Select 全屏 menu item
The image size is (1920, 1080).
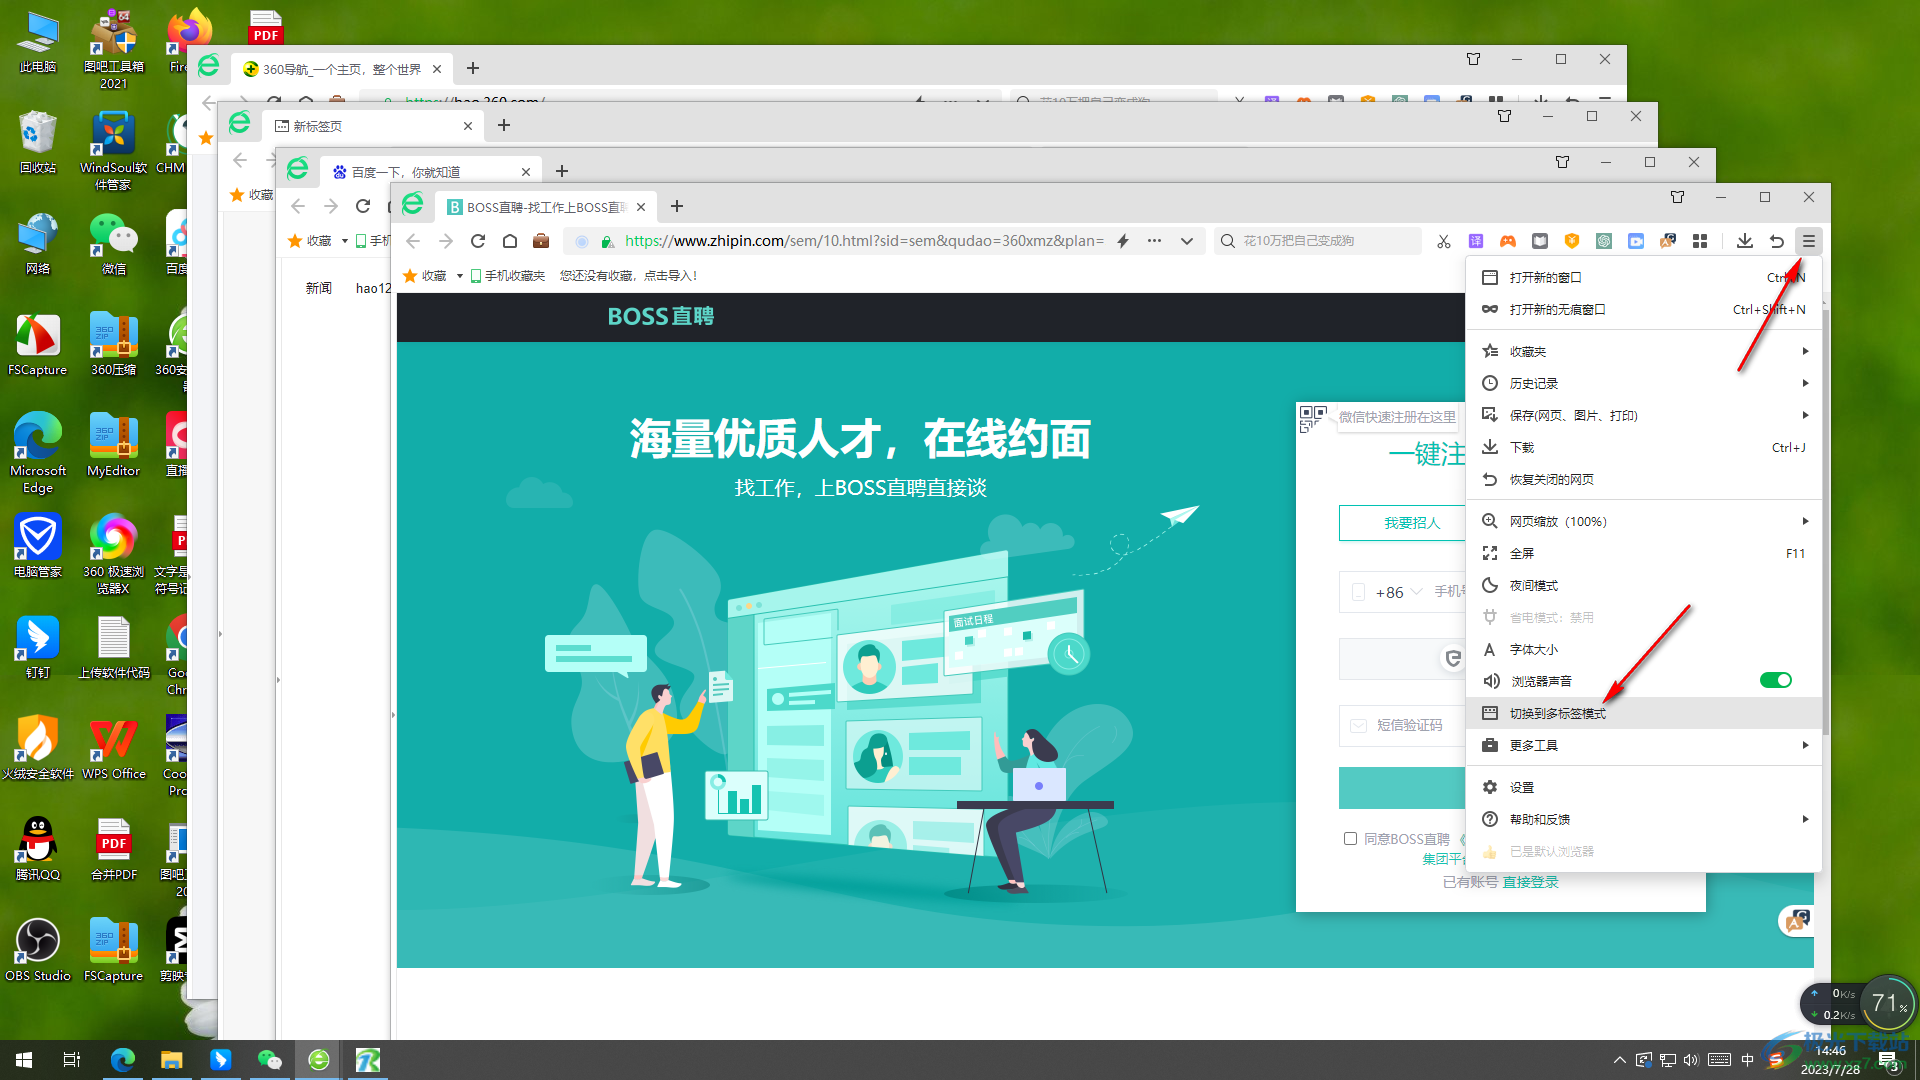pyautogui.click(x=1644, y=553)
